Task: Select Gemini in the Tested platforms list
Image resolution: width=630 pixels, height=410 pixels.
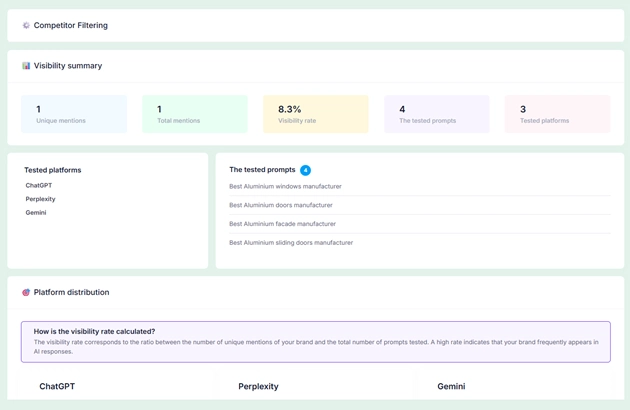Action: click(x=36, y=213)
